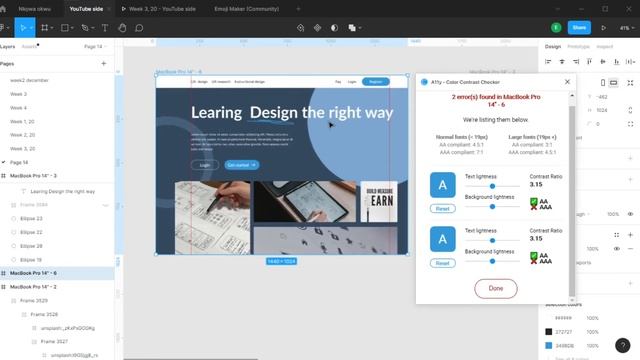This screenshot has width=640, height=360.
Task: Click the black 272727 color swatch
Action: pyautogui.click(x=549, y=332)
